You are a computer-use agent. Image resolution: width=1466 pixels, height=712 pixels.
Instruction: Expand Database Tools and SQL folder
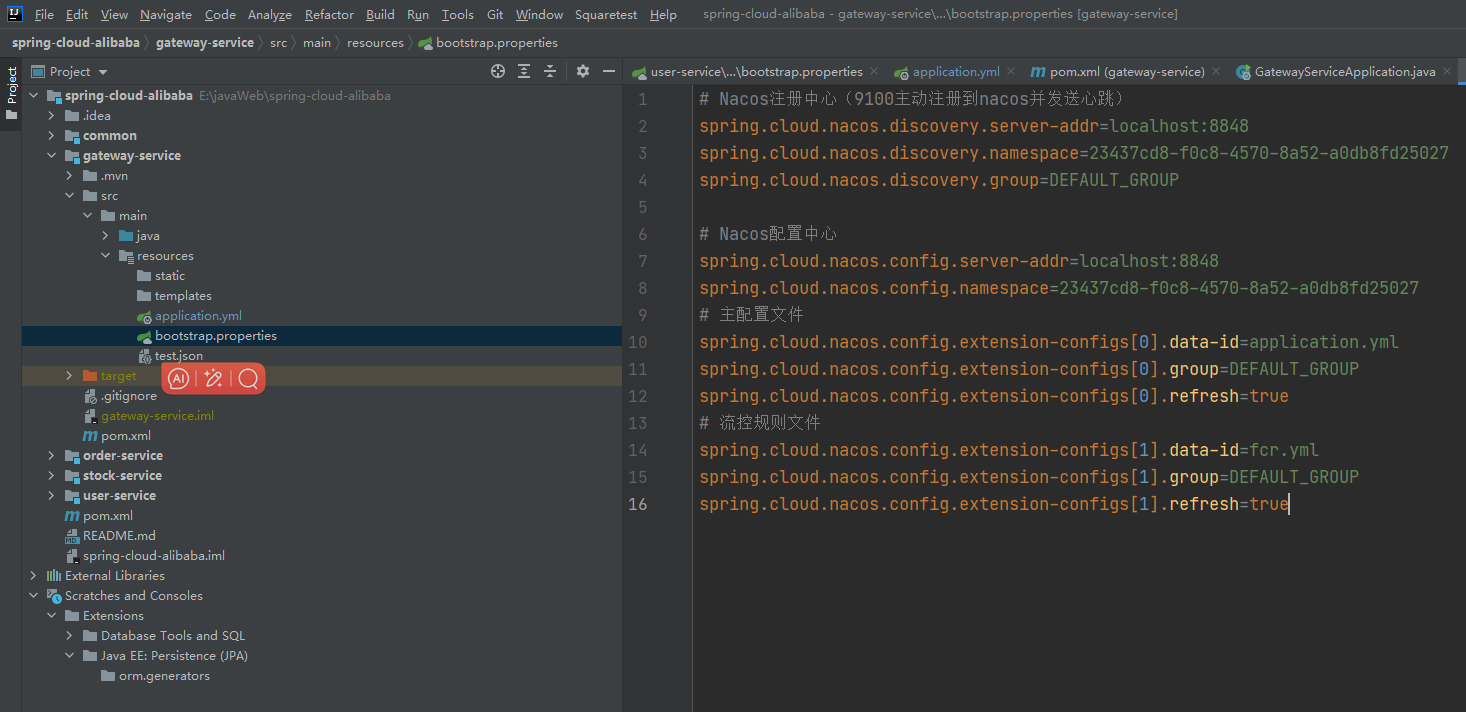[x=69, y=636]
